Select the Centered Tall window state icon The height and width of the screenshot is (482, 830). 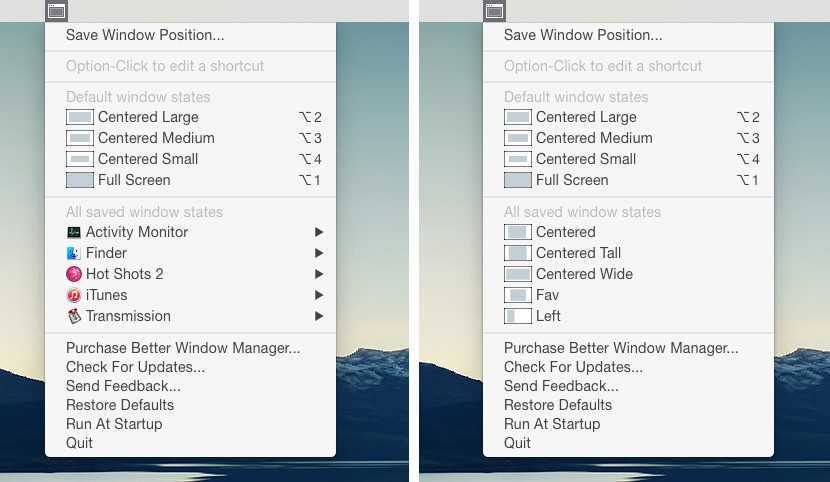[x=517, y=253]
